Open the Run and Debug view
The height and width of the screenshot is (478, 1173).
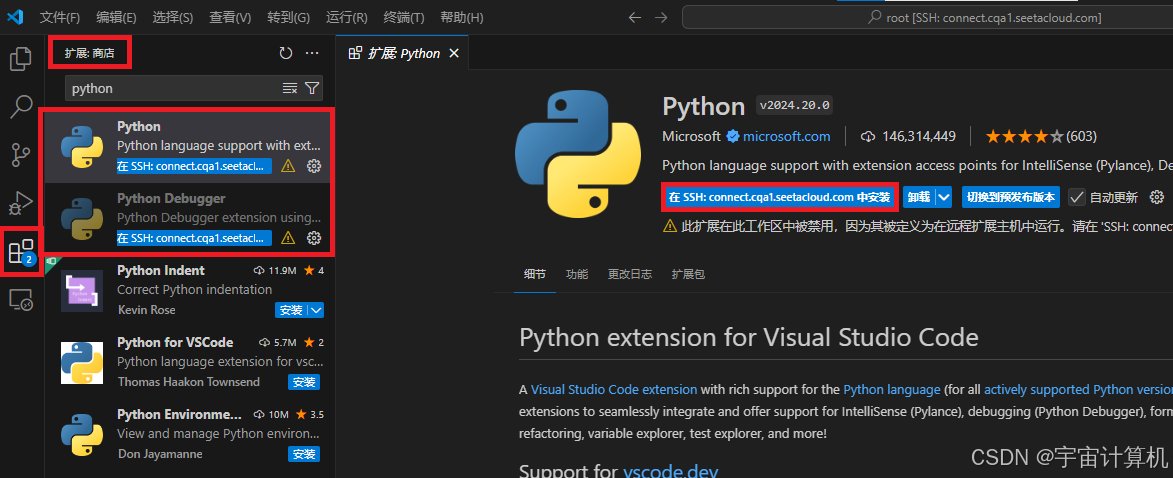pos(21,203)
